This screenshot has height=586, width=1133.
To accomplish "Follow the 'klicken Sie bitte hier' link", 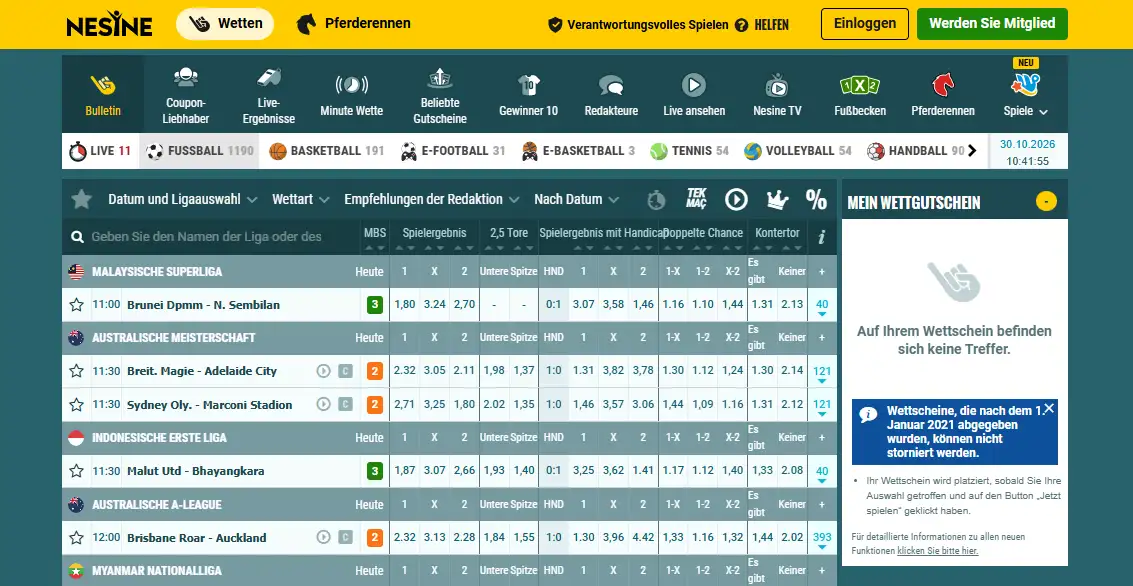I will (x=938, y=551).
